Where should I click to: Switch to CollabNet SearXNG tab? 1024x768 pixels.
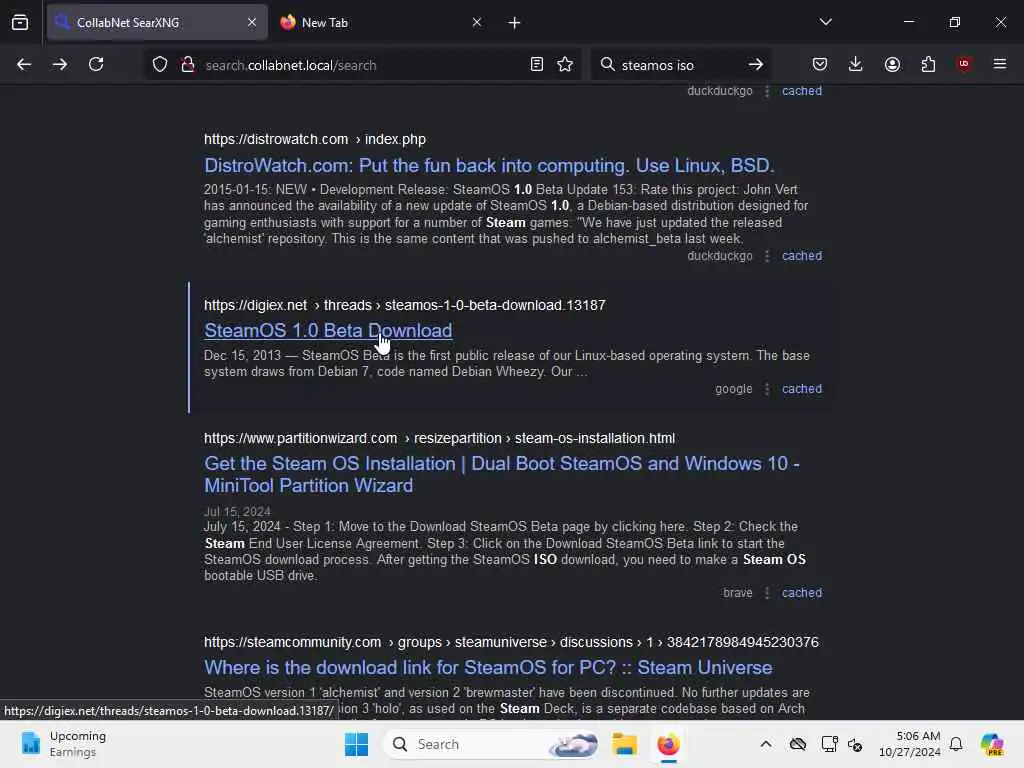(x=157, y=23)
